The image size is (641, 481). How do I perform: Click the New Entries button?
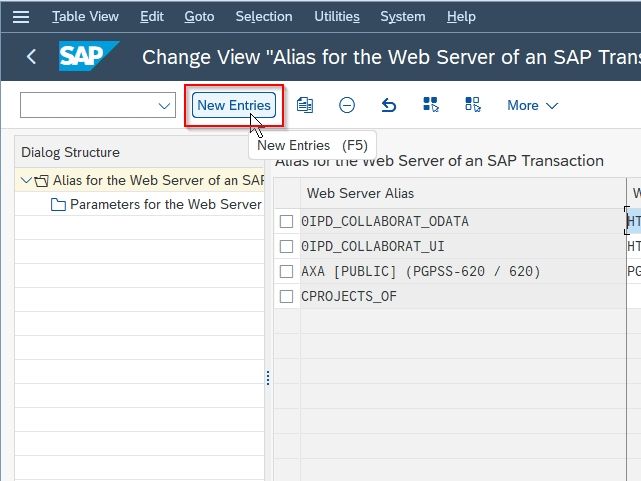[x=234, y=105]
